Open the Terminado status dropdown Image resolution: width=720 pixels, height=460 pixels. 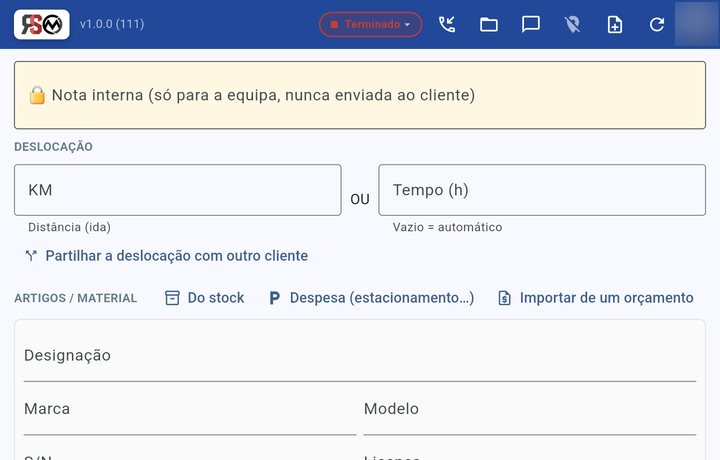(371, 24)
